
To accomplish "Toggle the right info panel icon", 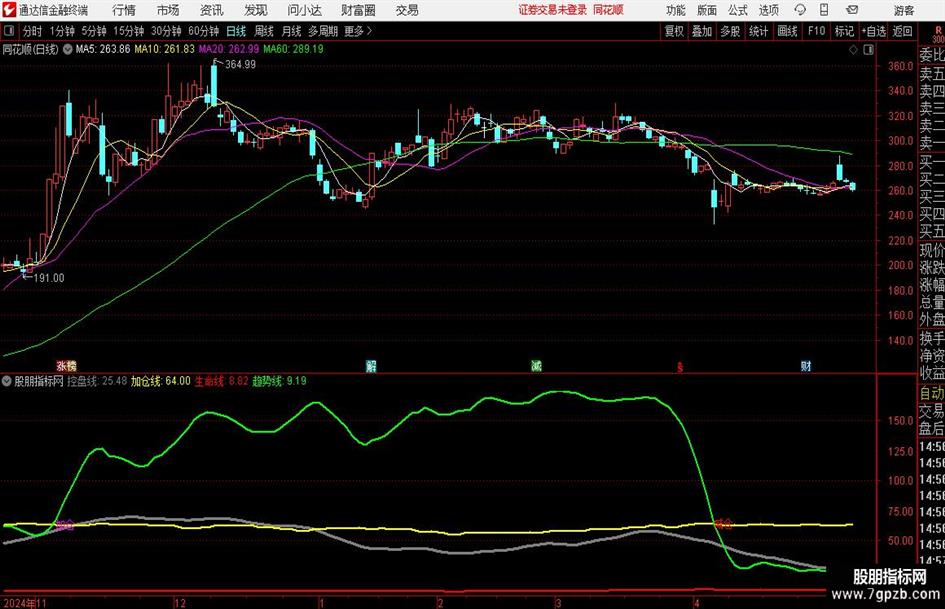I will click(868, 50).
